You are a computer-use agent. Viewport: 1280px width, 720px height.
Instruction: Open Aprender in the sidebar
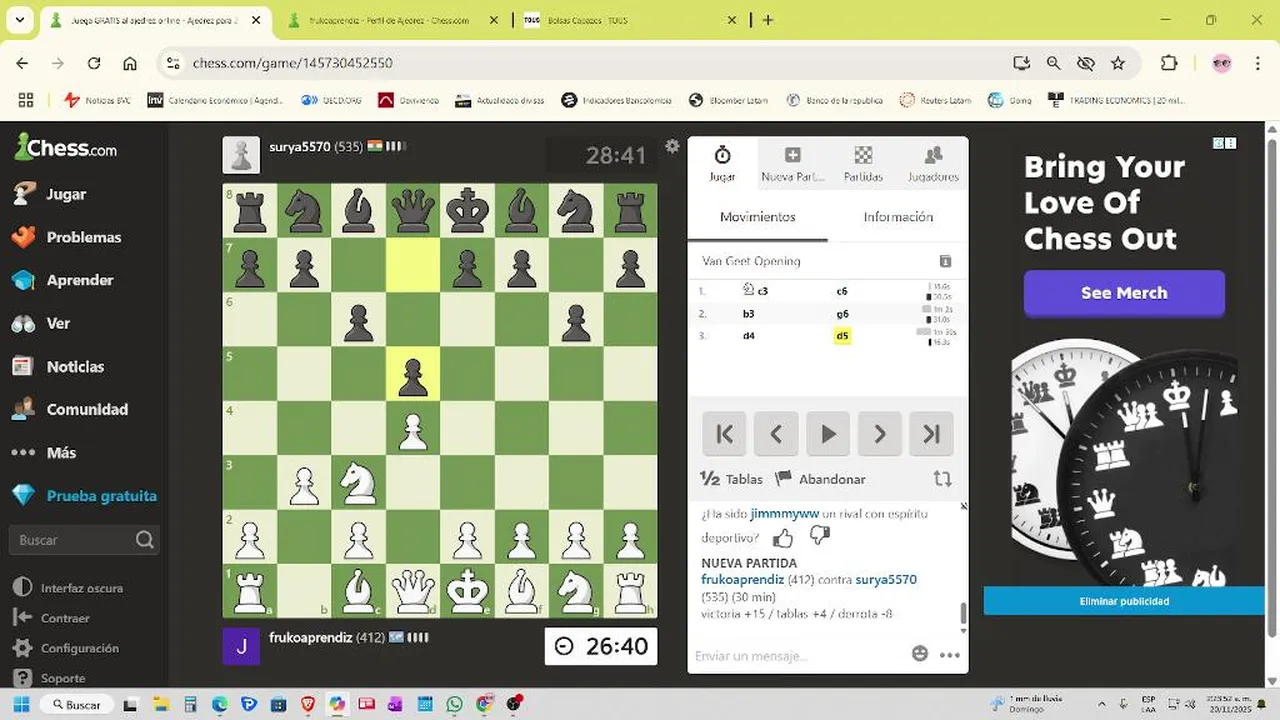coord(63,280)
